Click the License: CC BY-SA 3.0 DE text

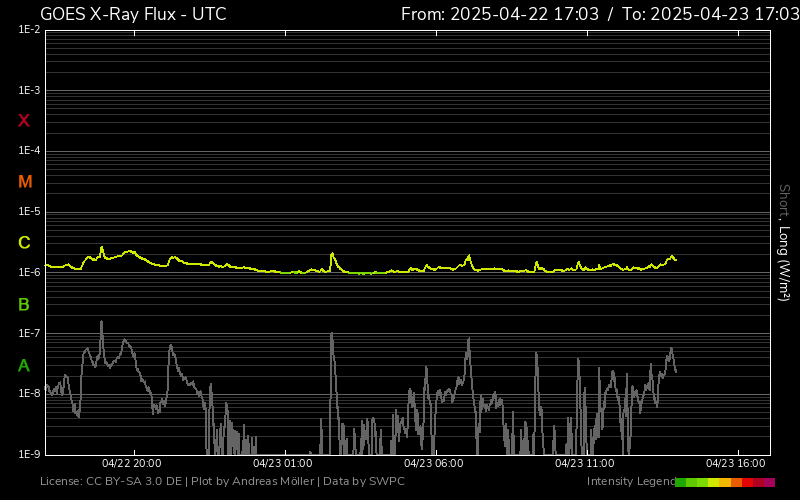point(111,481)
